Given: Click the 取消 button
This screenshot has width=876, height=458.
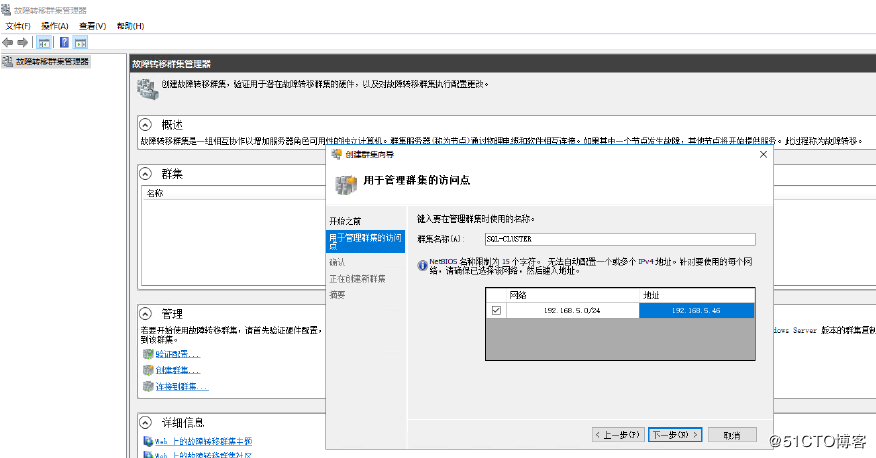Looking at the screenshot, I should [x=732, y=435].
